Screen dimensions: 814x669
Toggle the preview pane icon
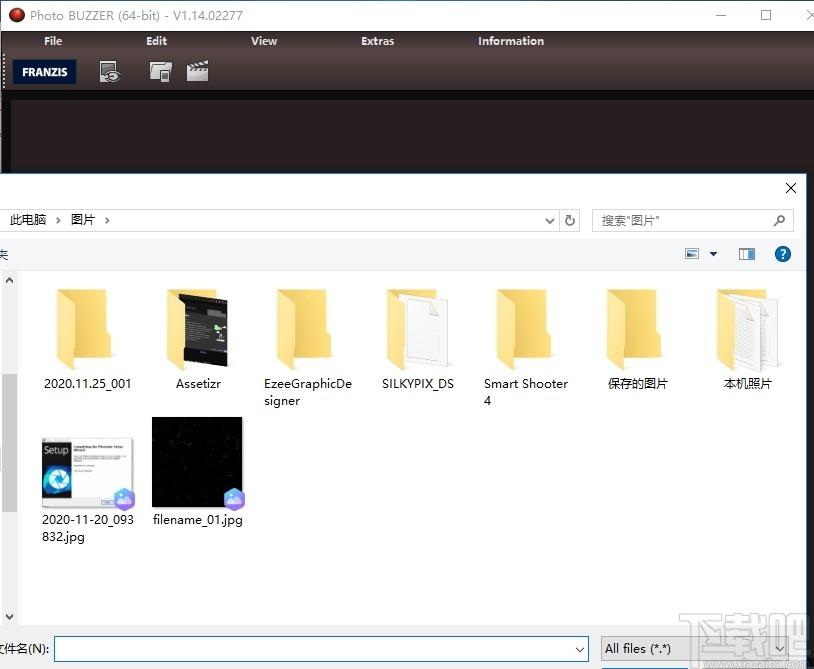(x=747, y=254)
